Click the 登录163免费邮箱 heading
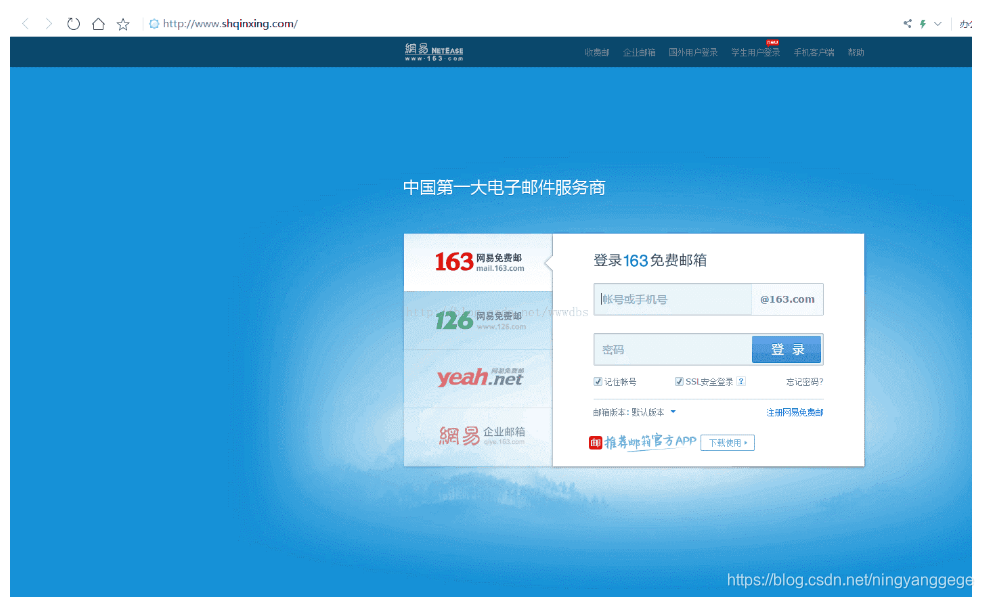This screenshot has width=984, height=599. (x=650, y=260)
